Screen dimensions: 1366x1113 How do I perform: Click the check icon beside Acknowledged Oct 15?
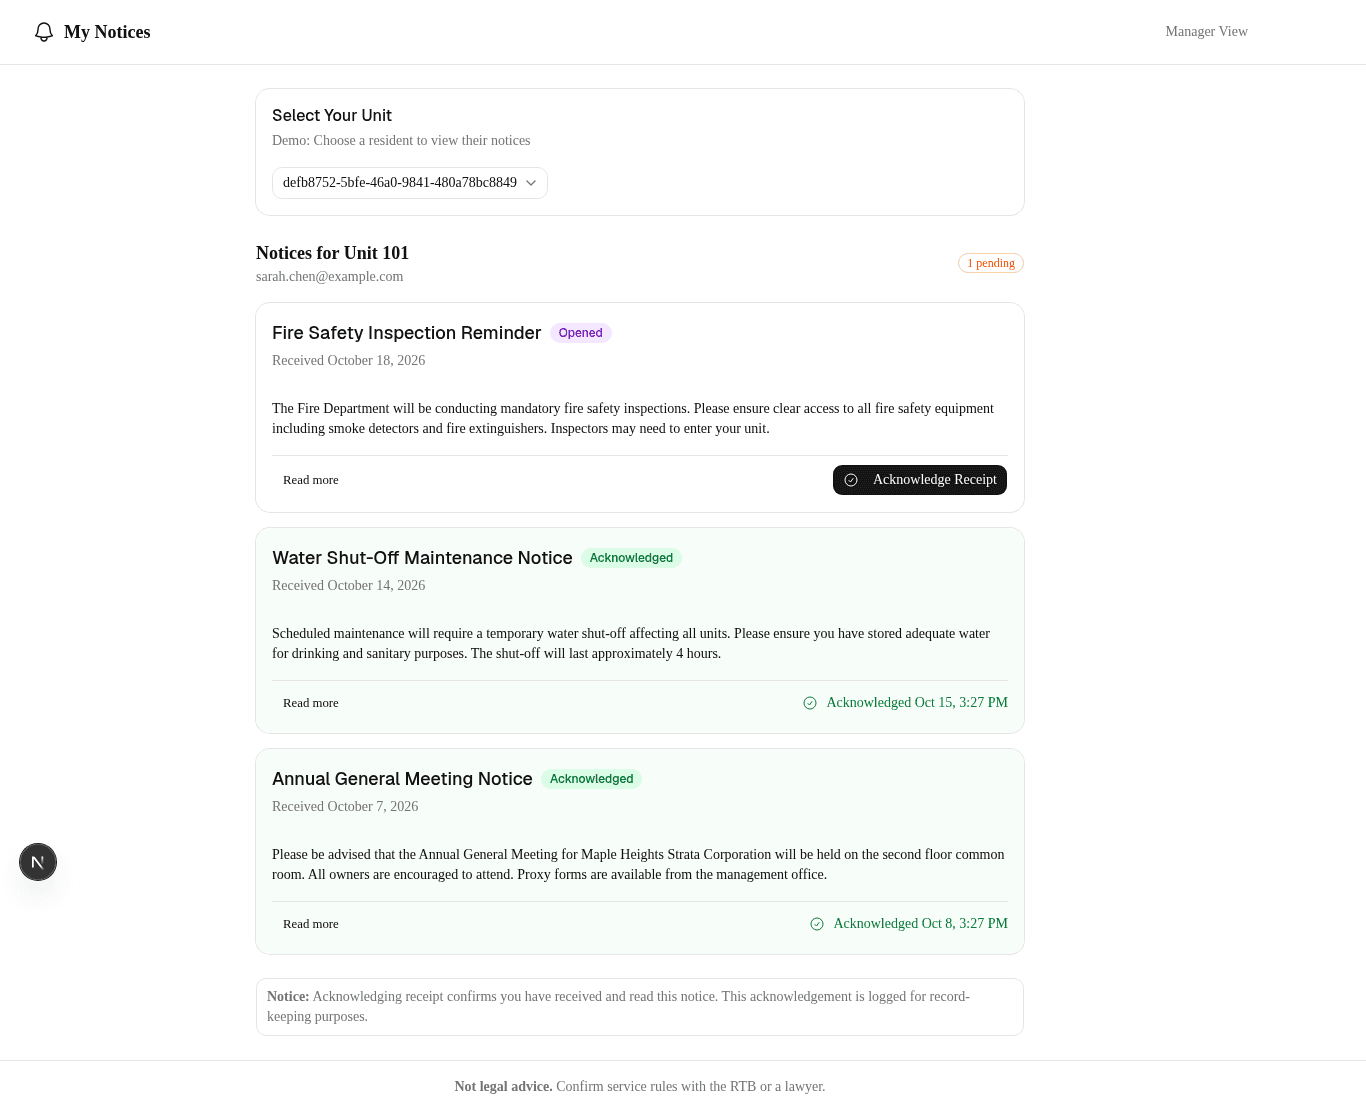point(810,703)
